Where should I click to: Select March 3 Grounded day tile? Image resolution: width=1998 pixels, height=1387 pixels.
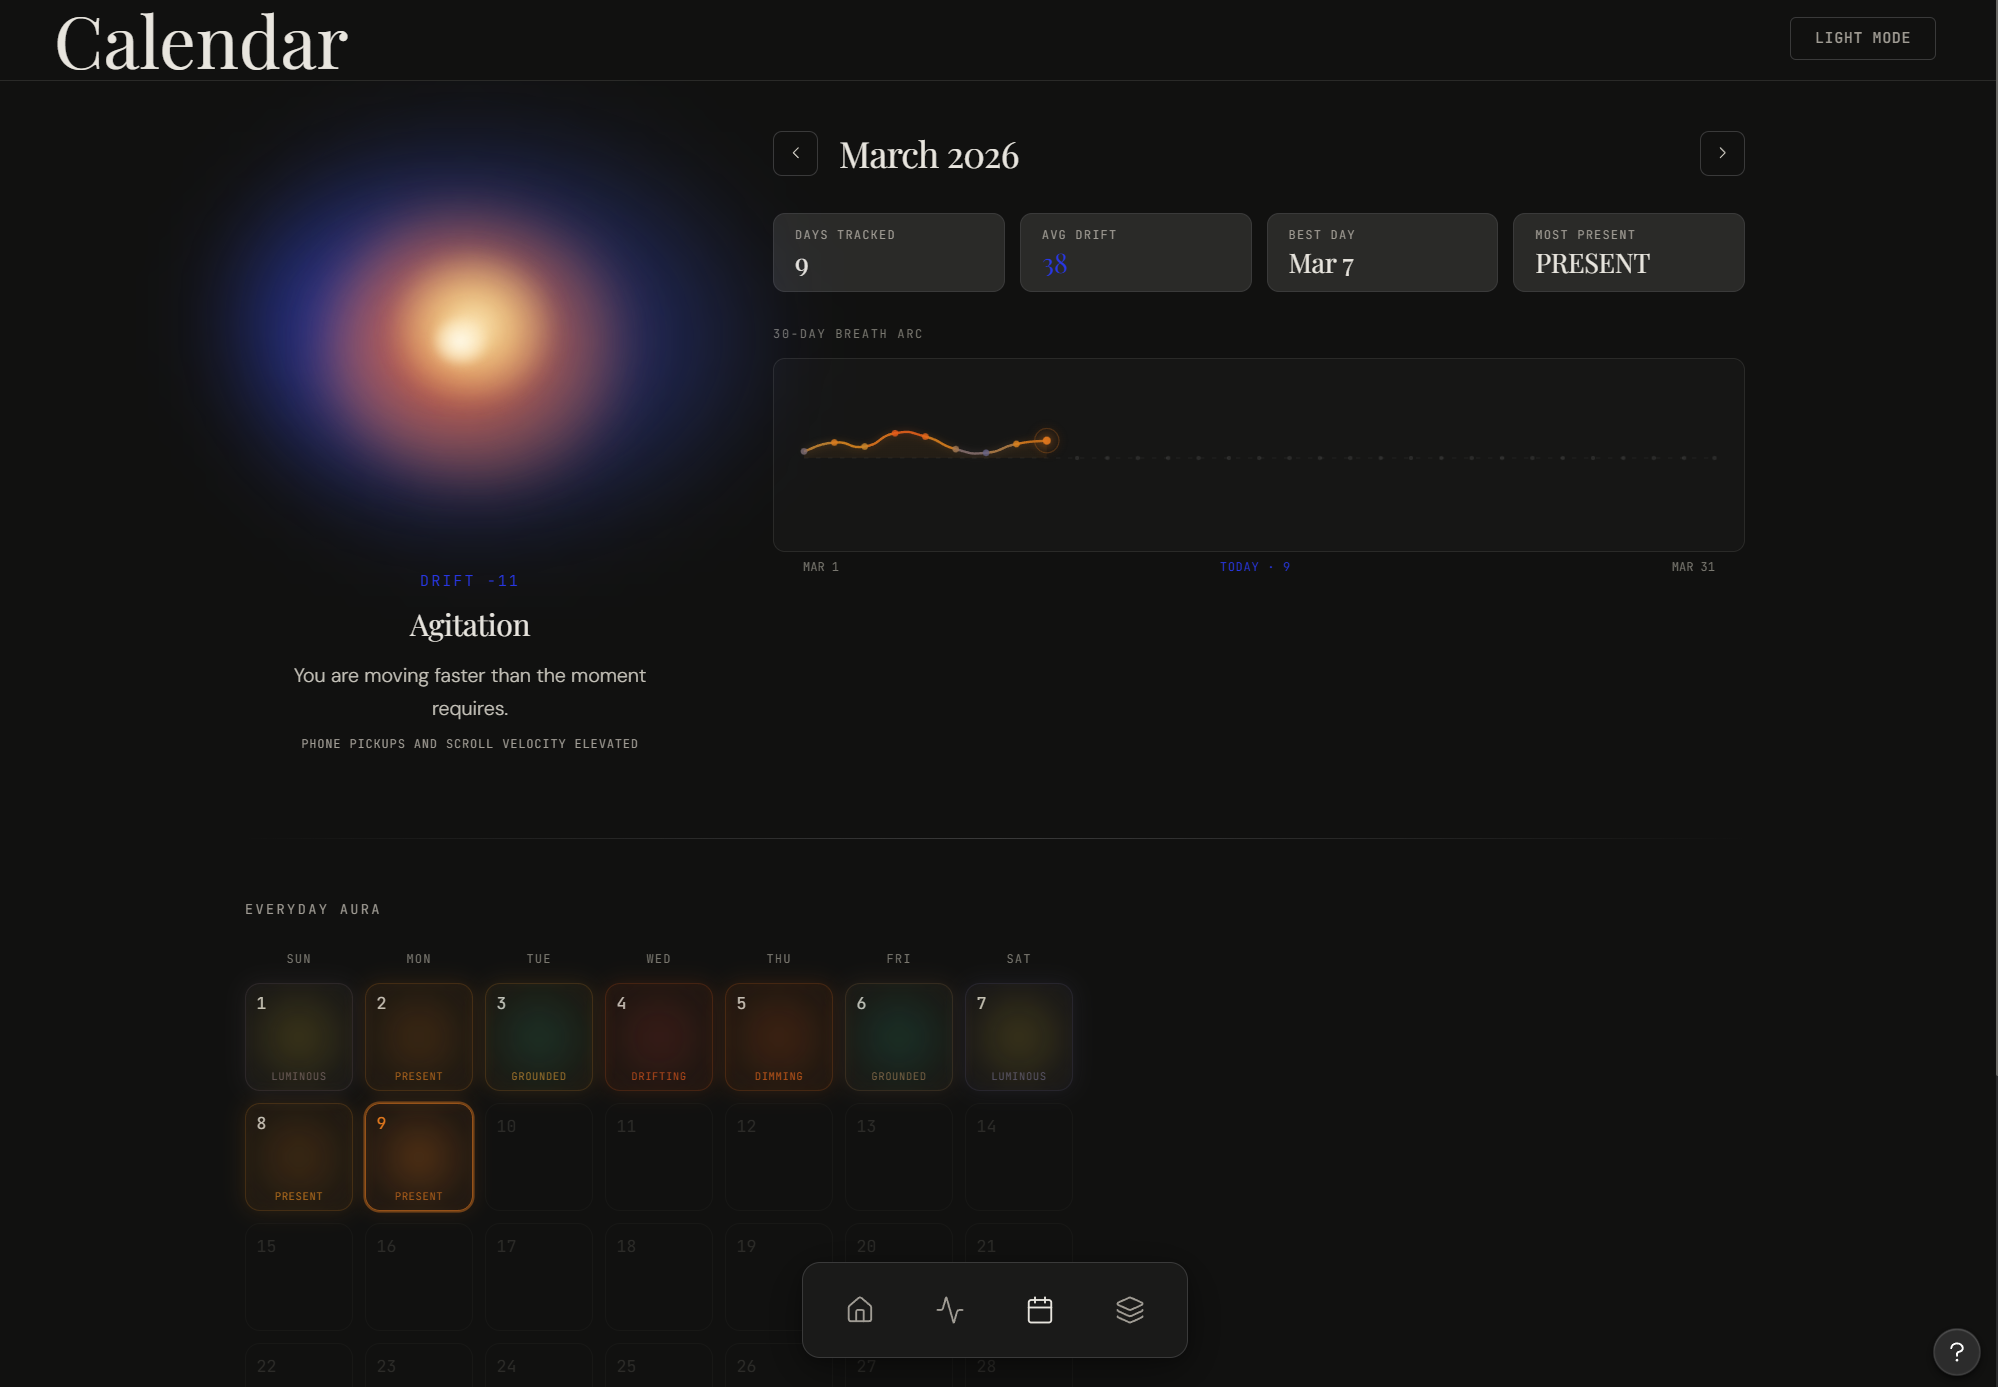click(x=539, y=1037)
